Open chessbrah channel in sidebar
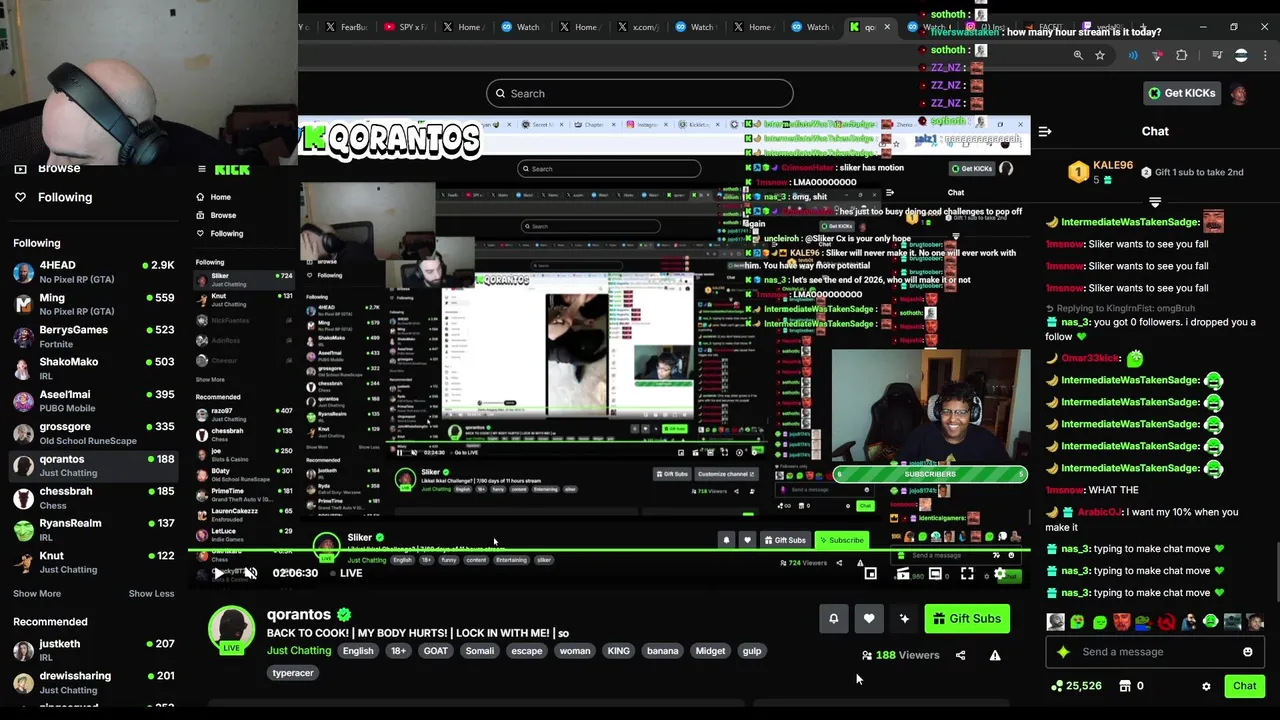1280x720 pixels. 94,498
